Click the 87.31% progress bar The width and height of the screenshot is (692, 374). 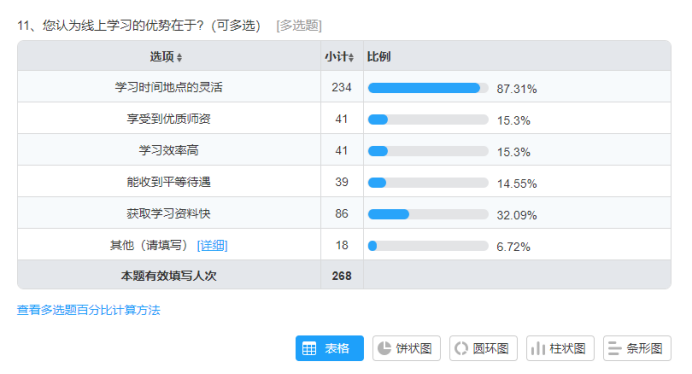428,88
